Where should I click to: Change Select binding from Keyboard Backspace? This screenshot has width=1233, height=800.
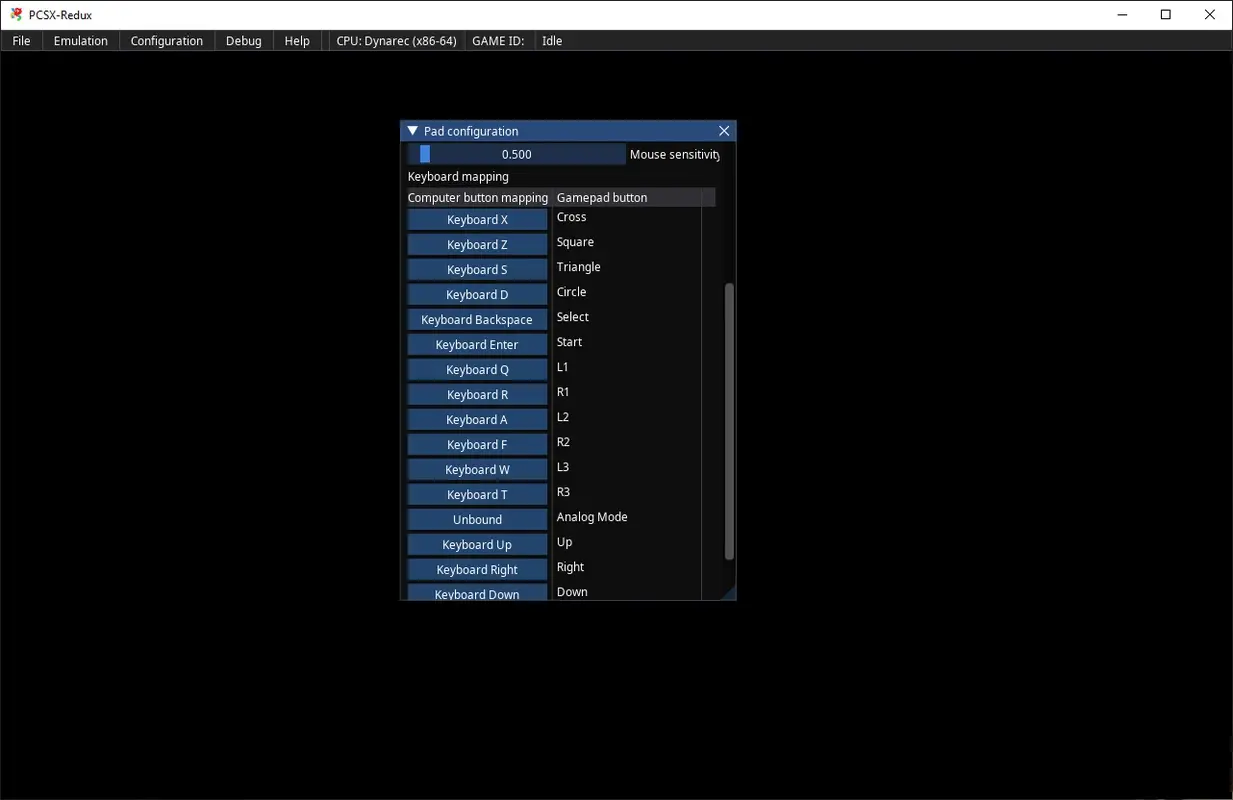[477, 319]
